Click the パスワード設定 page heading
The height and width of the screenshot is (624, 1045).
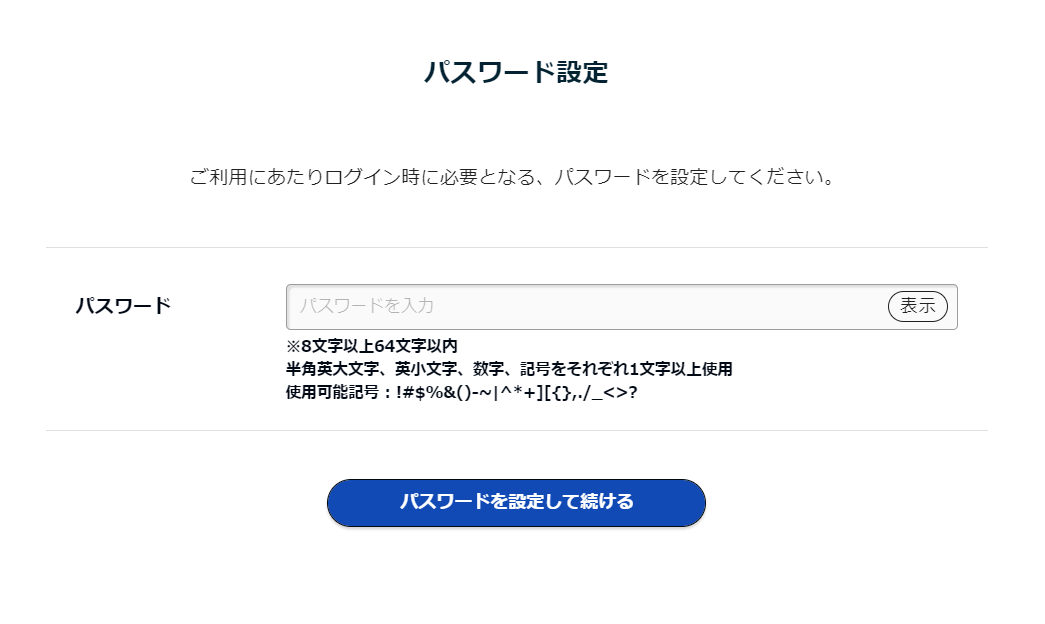516,73
